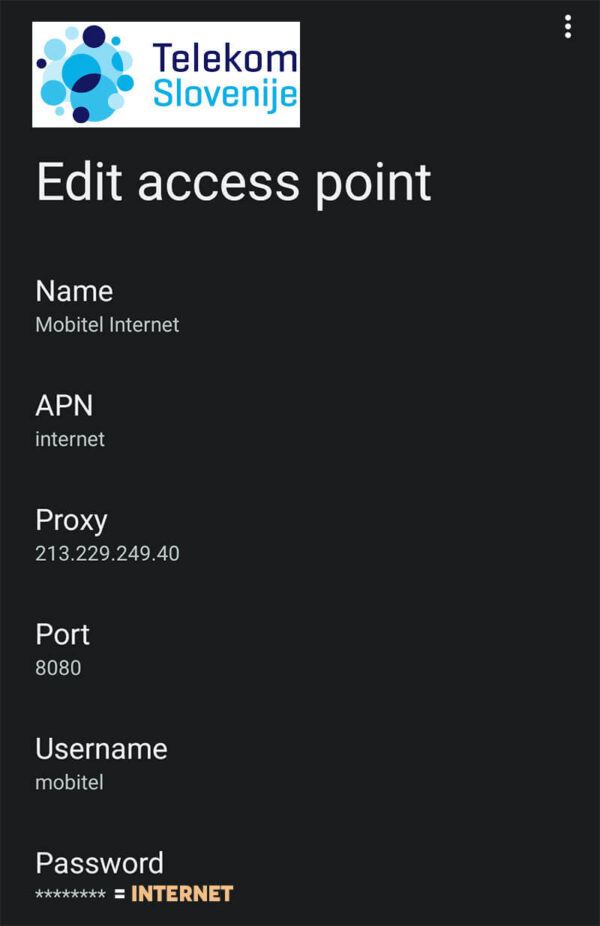Select the Name label
Image resolution: width=600 pixels, height=926 pixels.
pyautogui.click(x=74, y=291)
